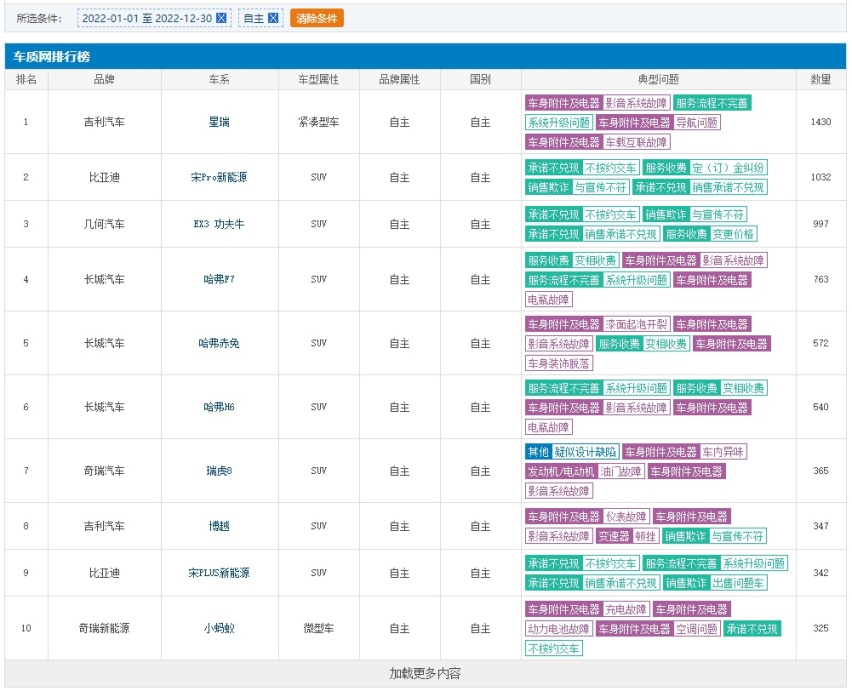852x691 pixels.
Task: Click the 油门故障 tag in 瑞虎8 row
Action: (x=621, y=472)
